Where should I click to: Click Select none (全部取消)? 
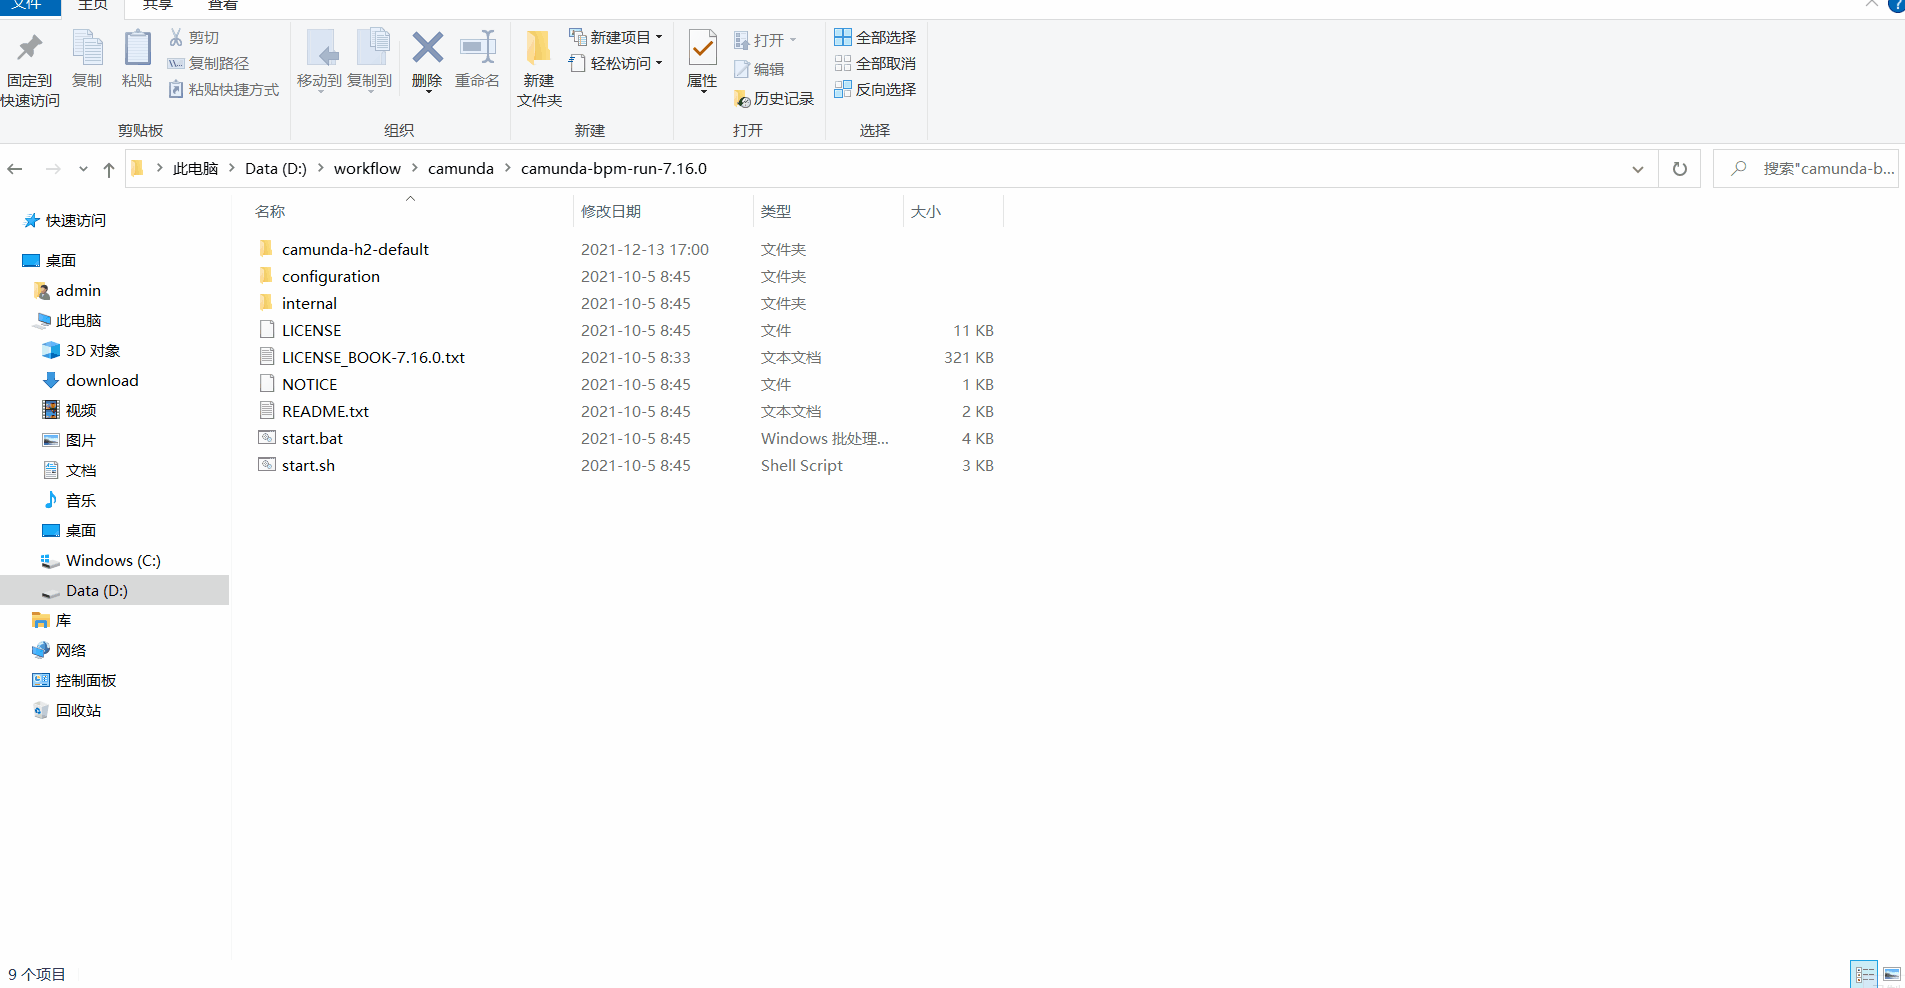click(875, 63)
